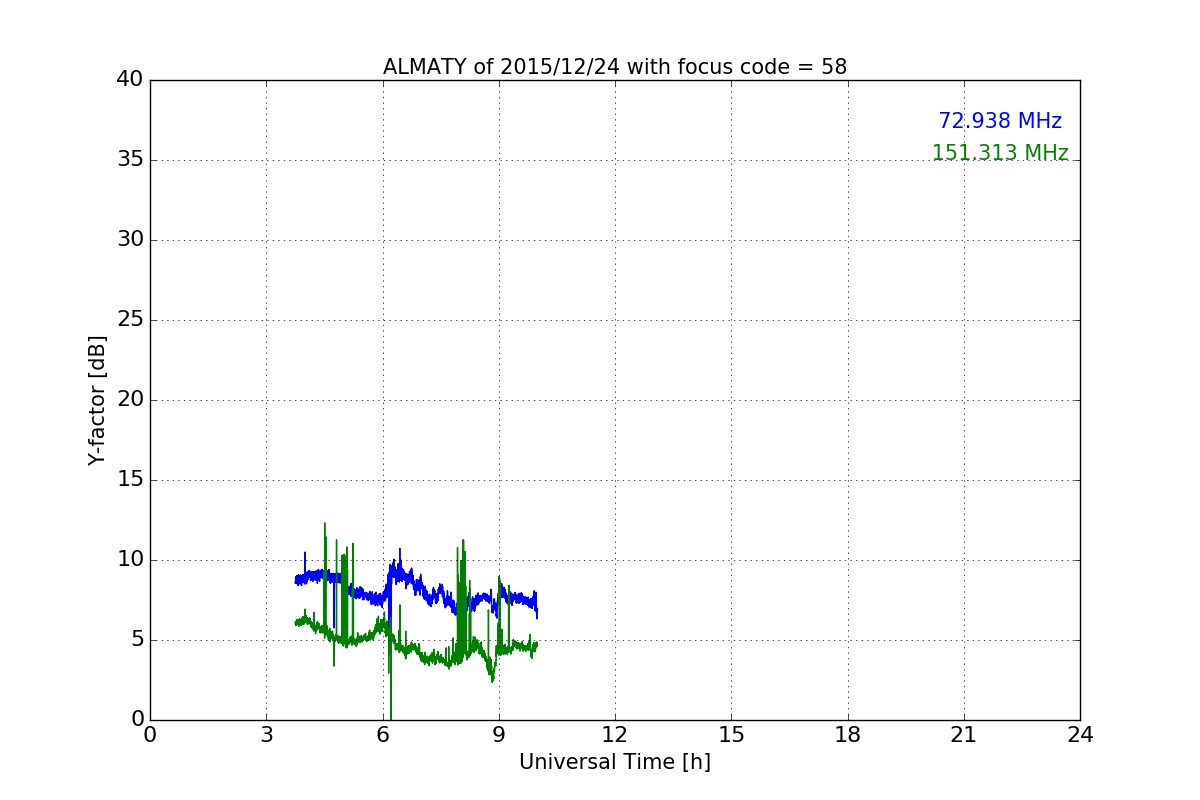This screenshot has width=1200, height=800.
Task: Select the 72.938 MHz legend label
Action: 1000,121
